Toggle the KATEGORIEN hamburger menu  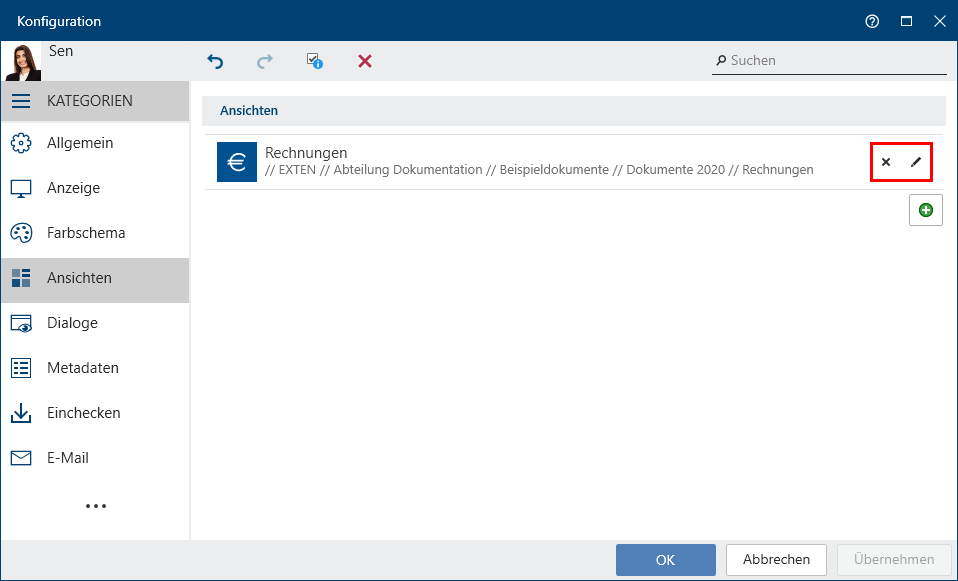click(21, 101)
